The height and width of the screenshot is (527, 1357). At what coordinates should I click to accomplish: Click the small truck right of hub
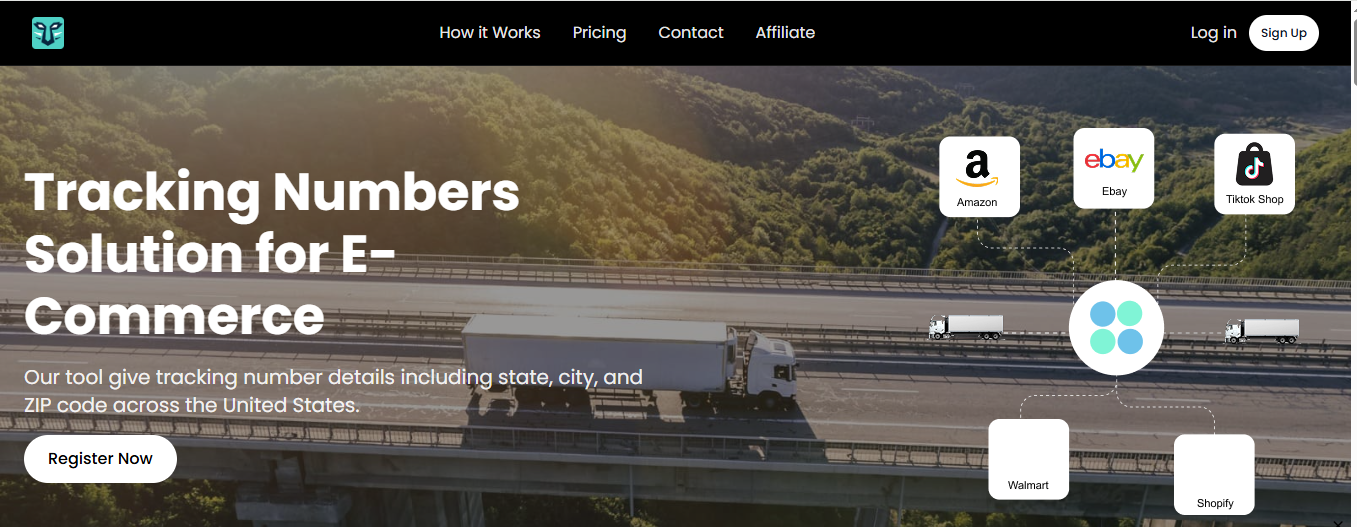click(x=1263, y=331)
